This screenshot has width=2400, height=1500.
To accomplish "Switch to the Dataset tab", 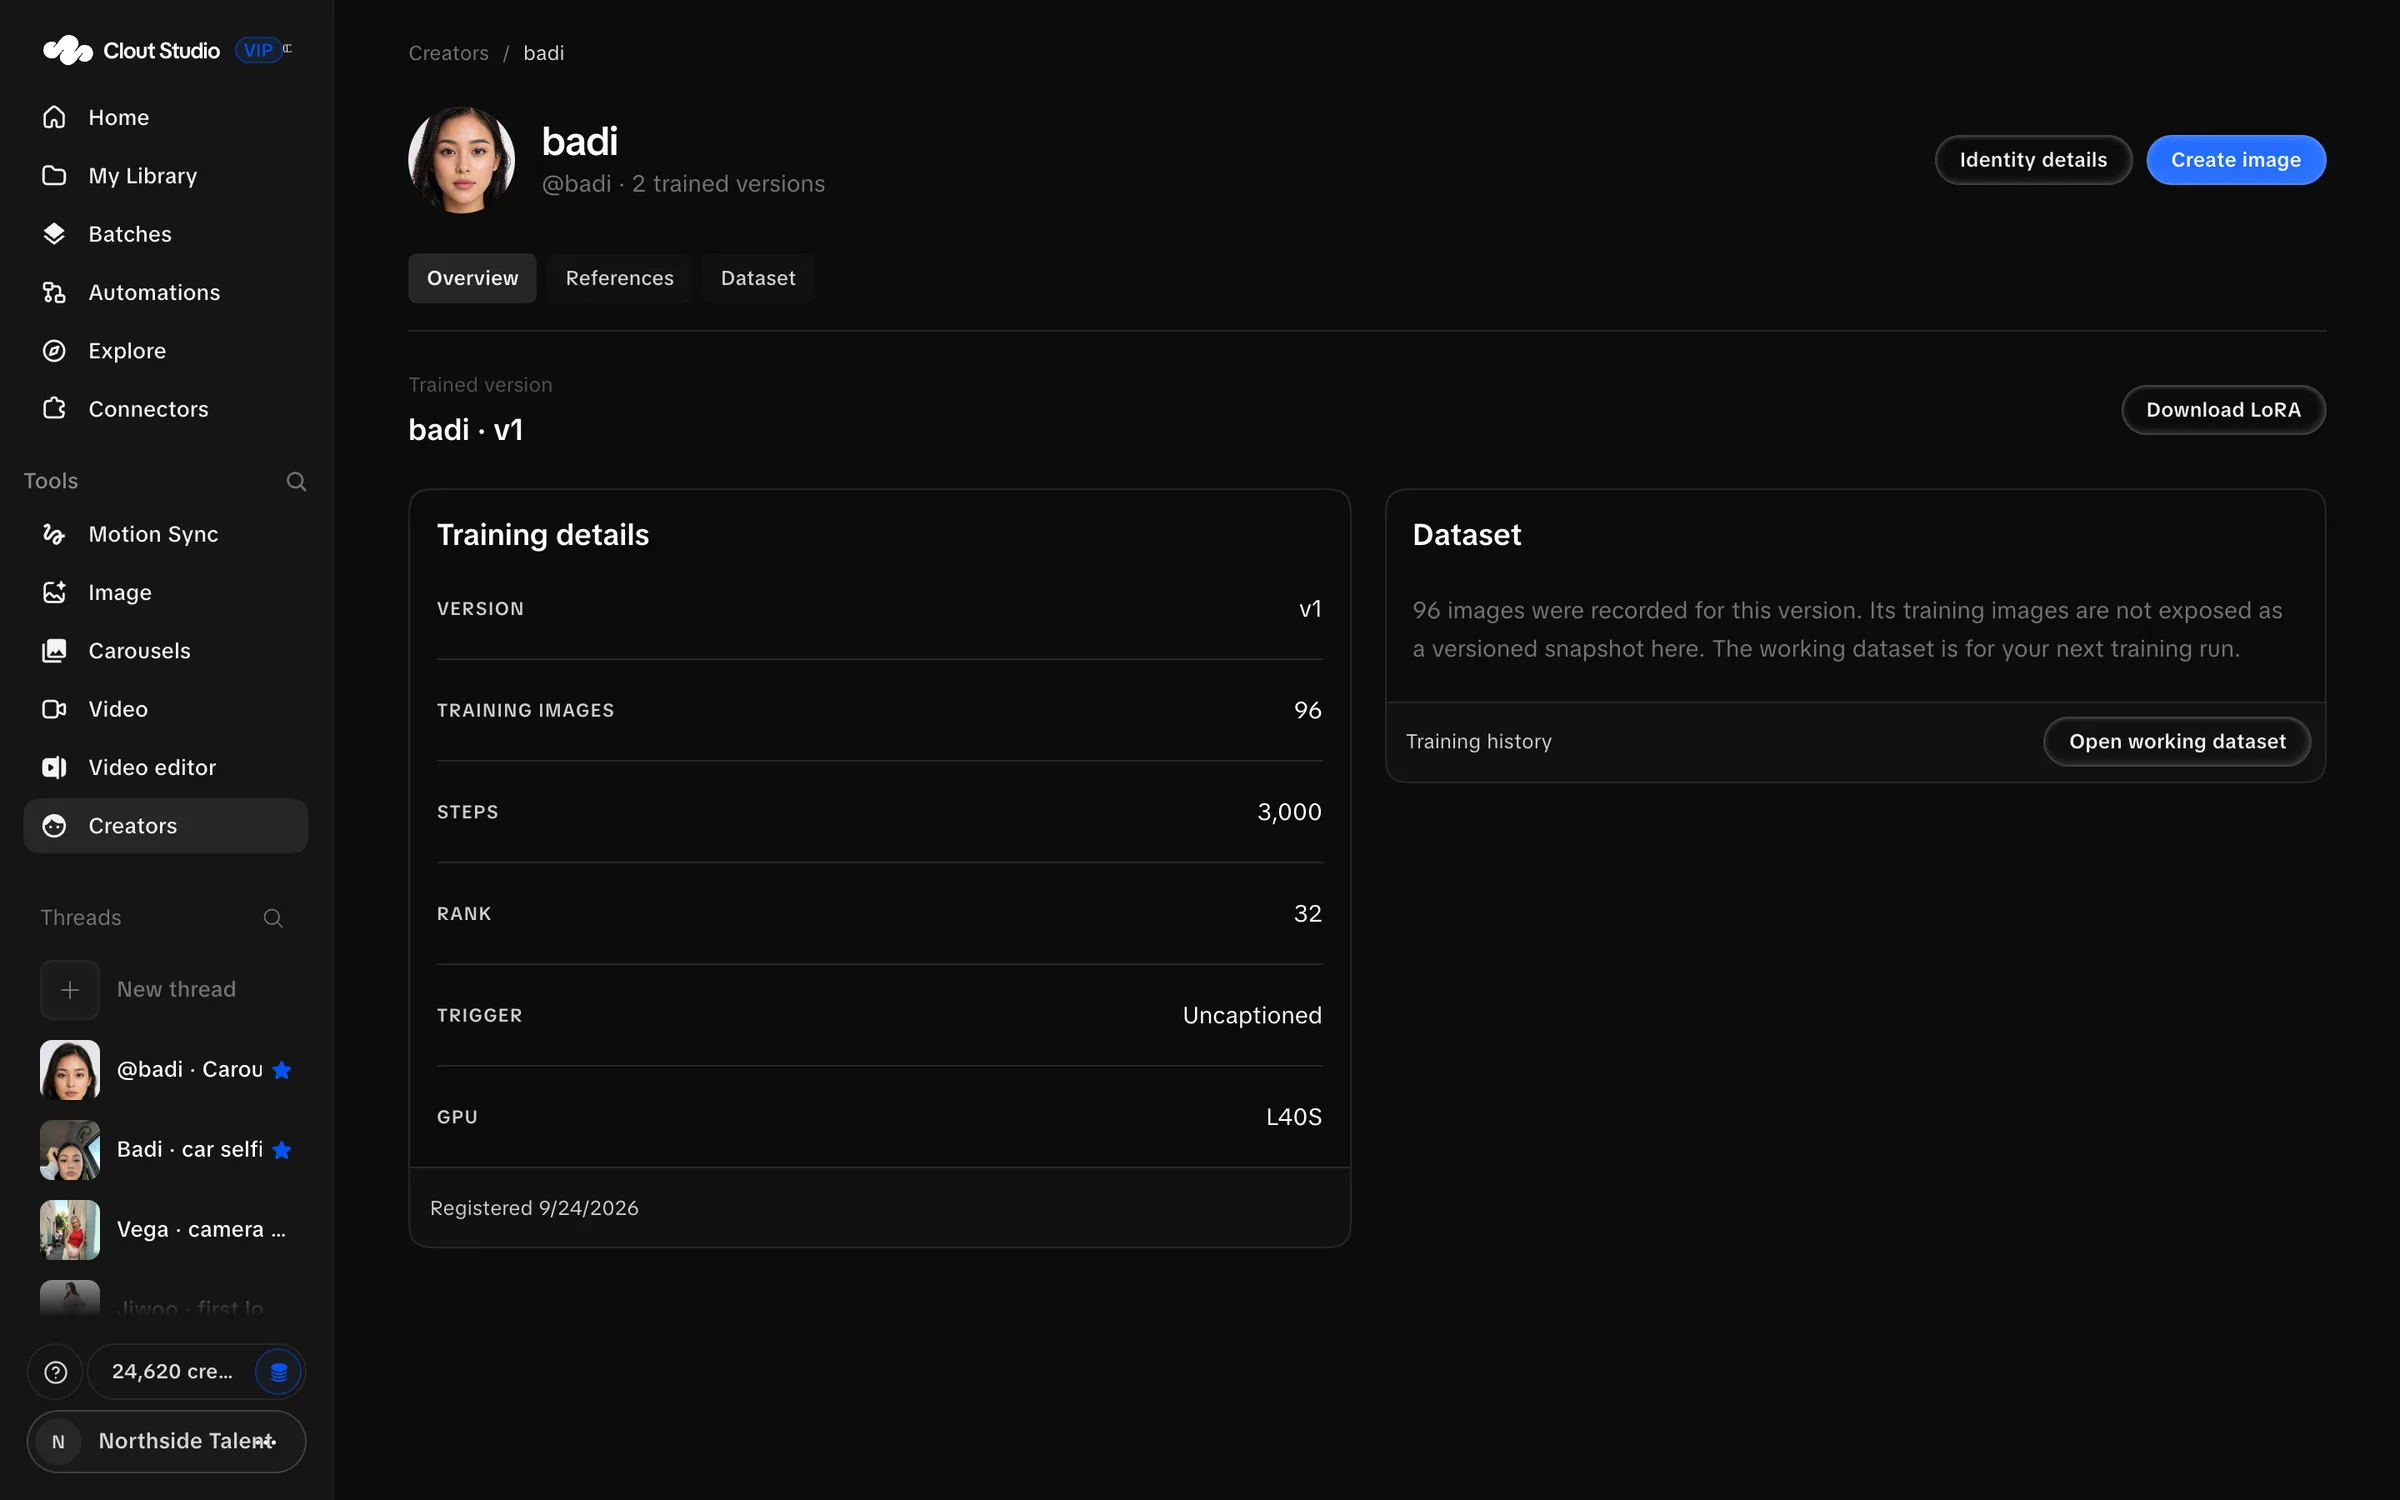I will coord(758,278).
